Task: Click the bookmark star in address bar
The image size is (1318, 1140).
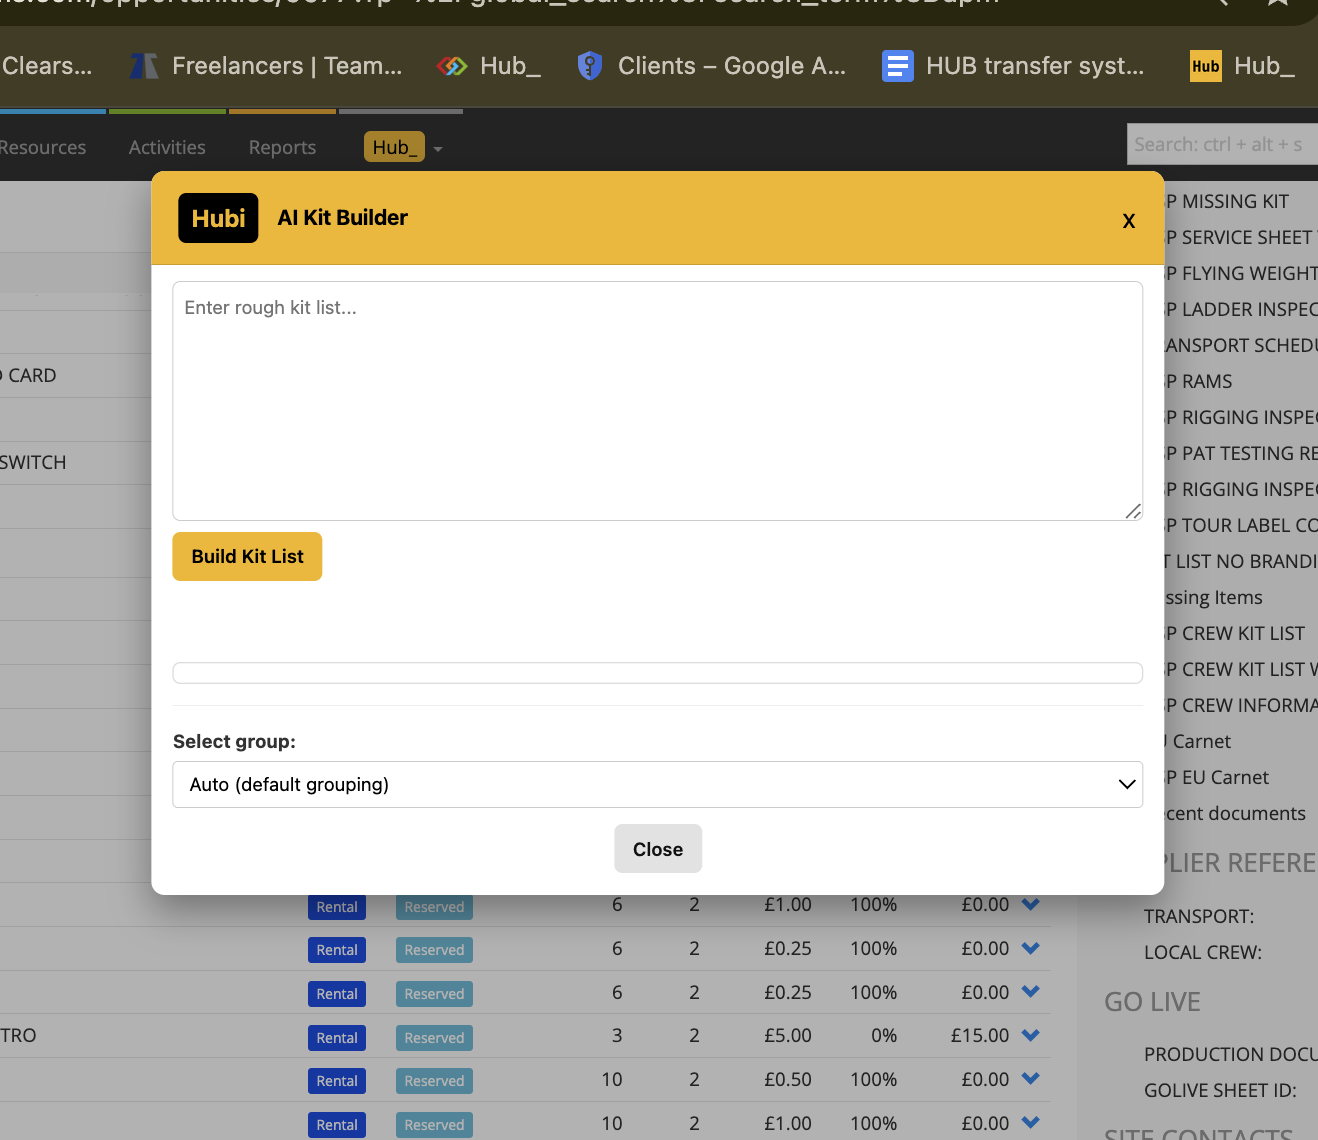Action: tap(1277, 2)
